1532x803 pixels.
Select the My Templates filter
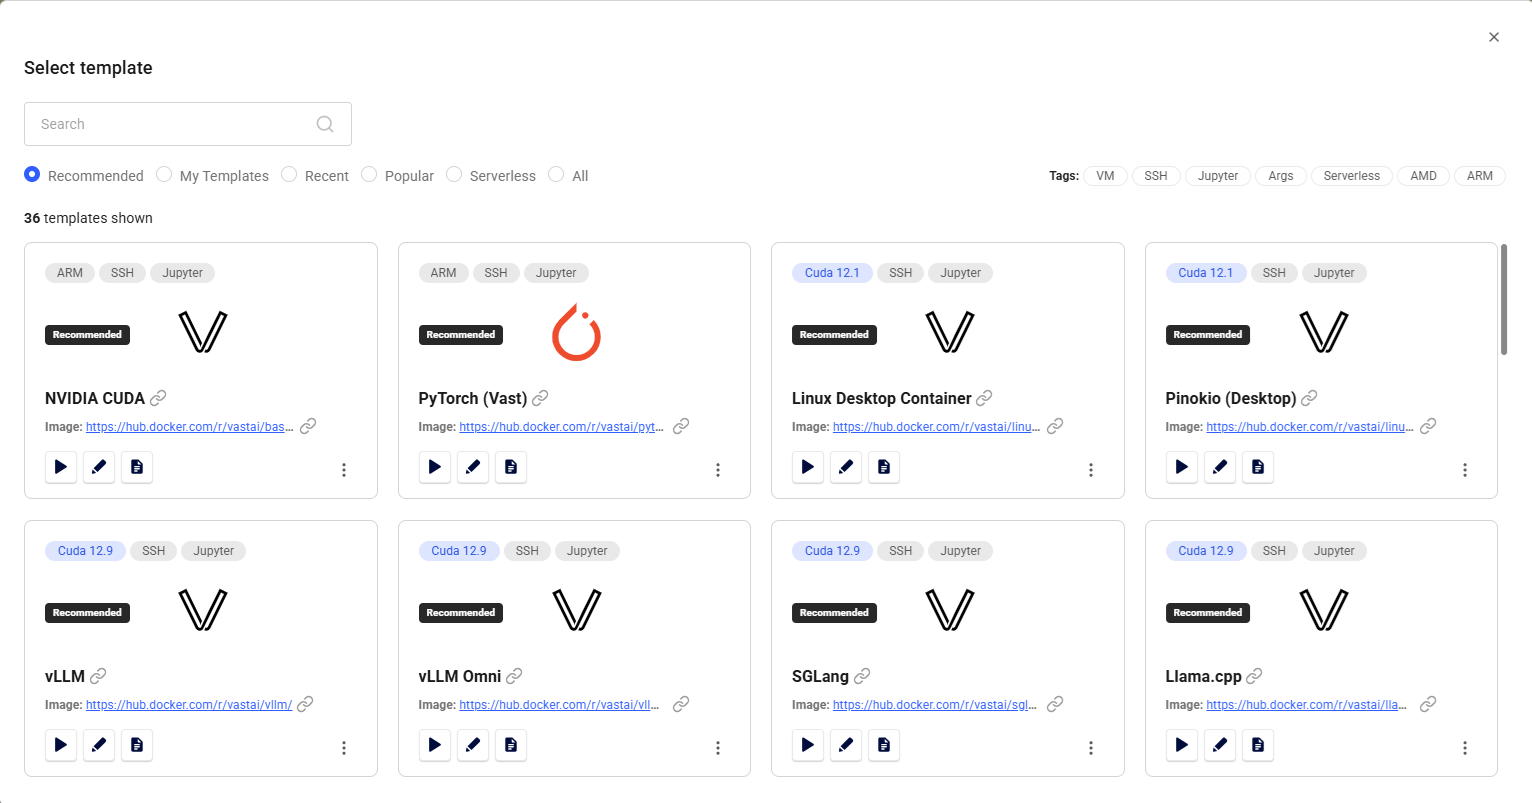pyautogui.click(x=164, y=174)
